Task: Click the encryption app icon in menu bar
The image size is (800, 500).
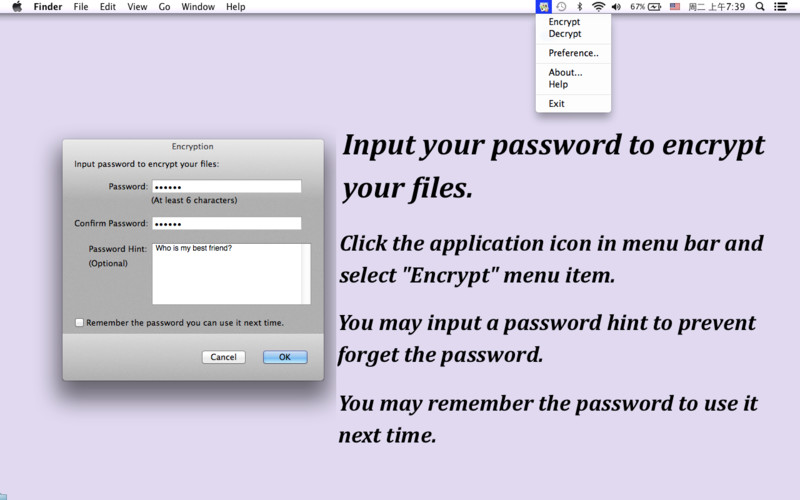Action: (x=544, y=6)
